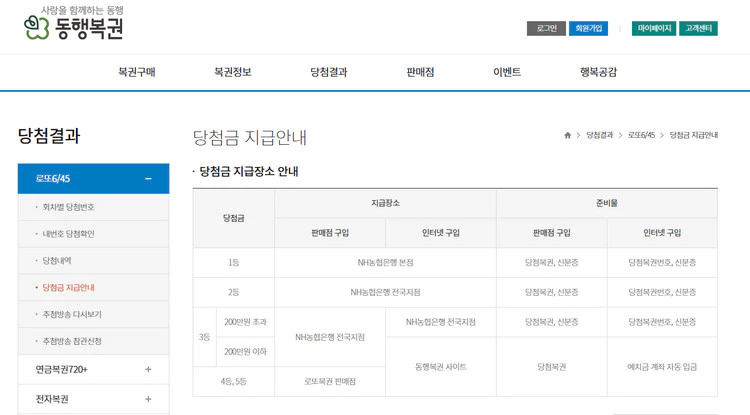Image resolution: width=750 pixels, height=415 pixels.
Task: Click the 전자복권 sidebar header label
Action: tap(52, 399)
